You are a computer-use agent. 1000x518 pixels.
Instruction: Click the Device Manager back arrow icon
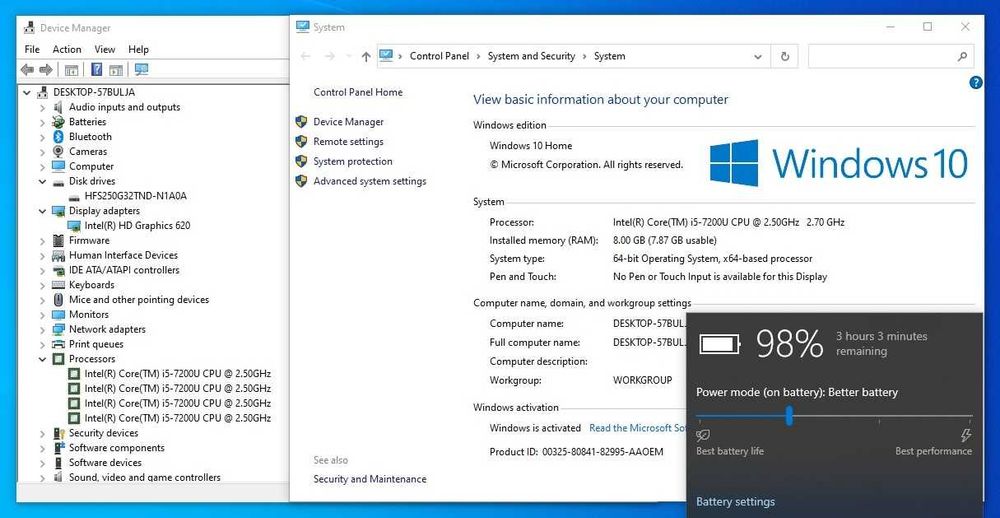click(x=27, y=70)
